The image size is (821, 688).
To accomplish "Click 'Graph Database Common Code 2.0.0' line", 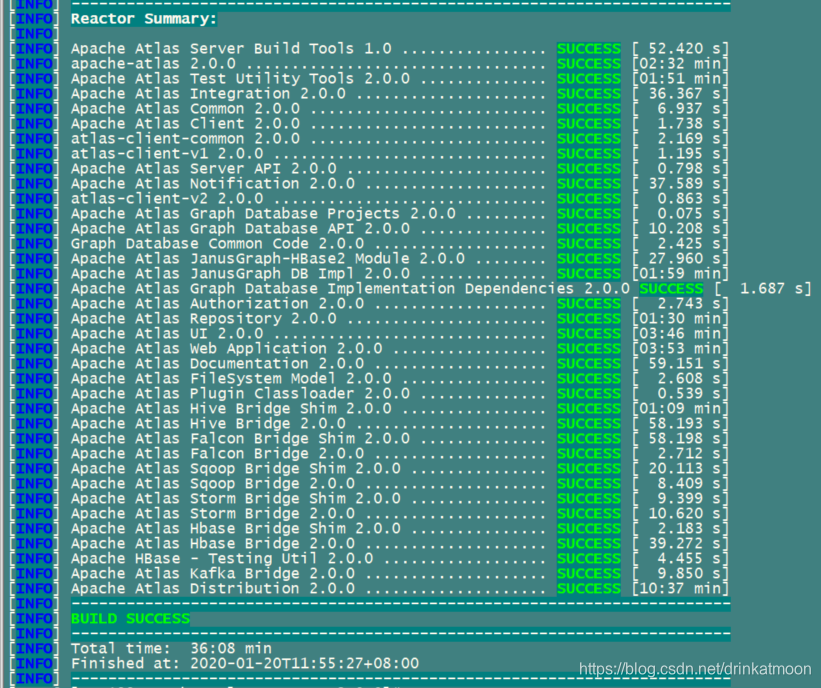I will coord(217,244).
